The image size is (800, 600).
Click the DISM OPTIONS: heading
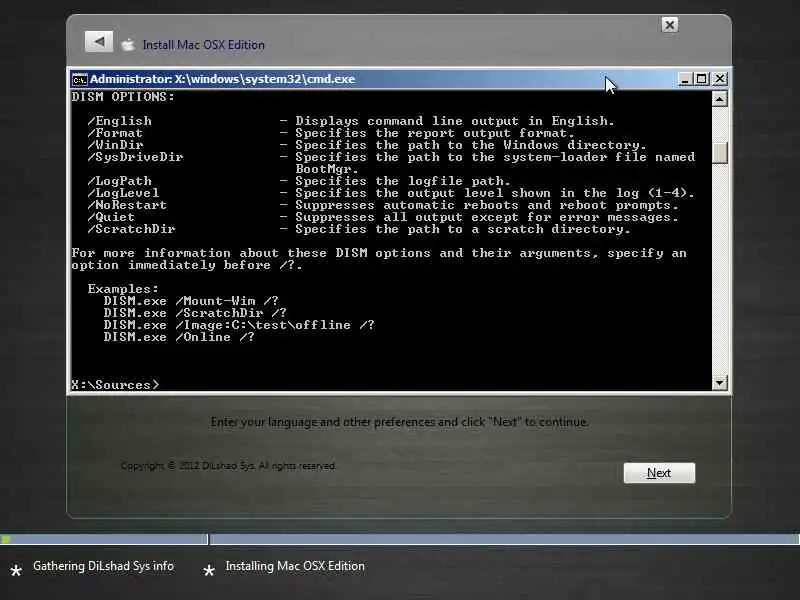pyautogui.click(x=123, y=97)
